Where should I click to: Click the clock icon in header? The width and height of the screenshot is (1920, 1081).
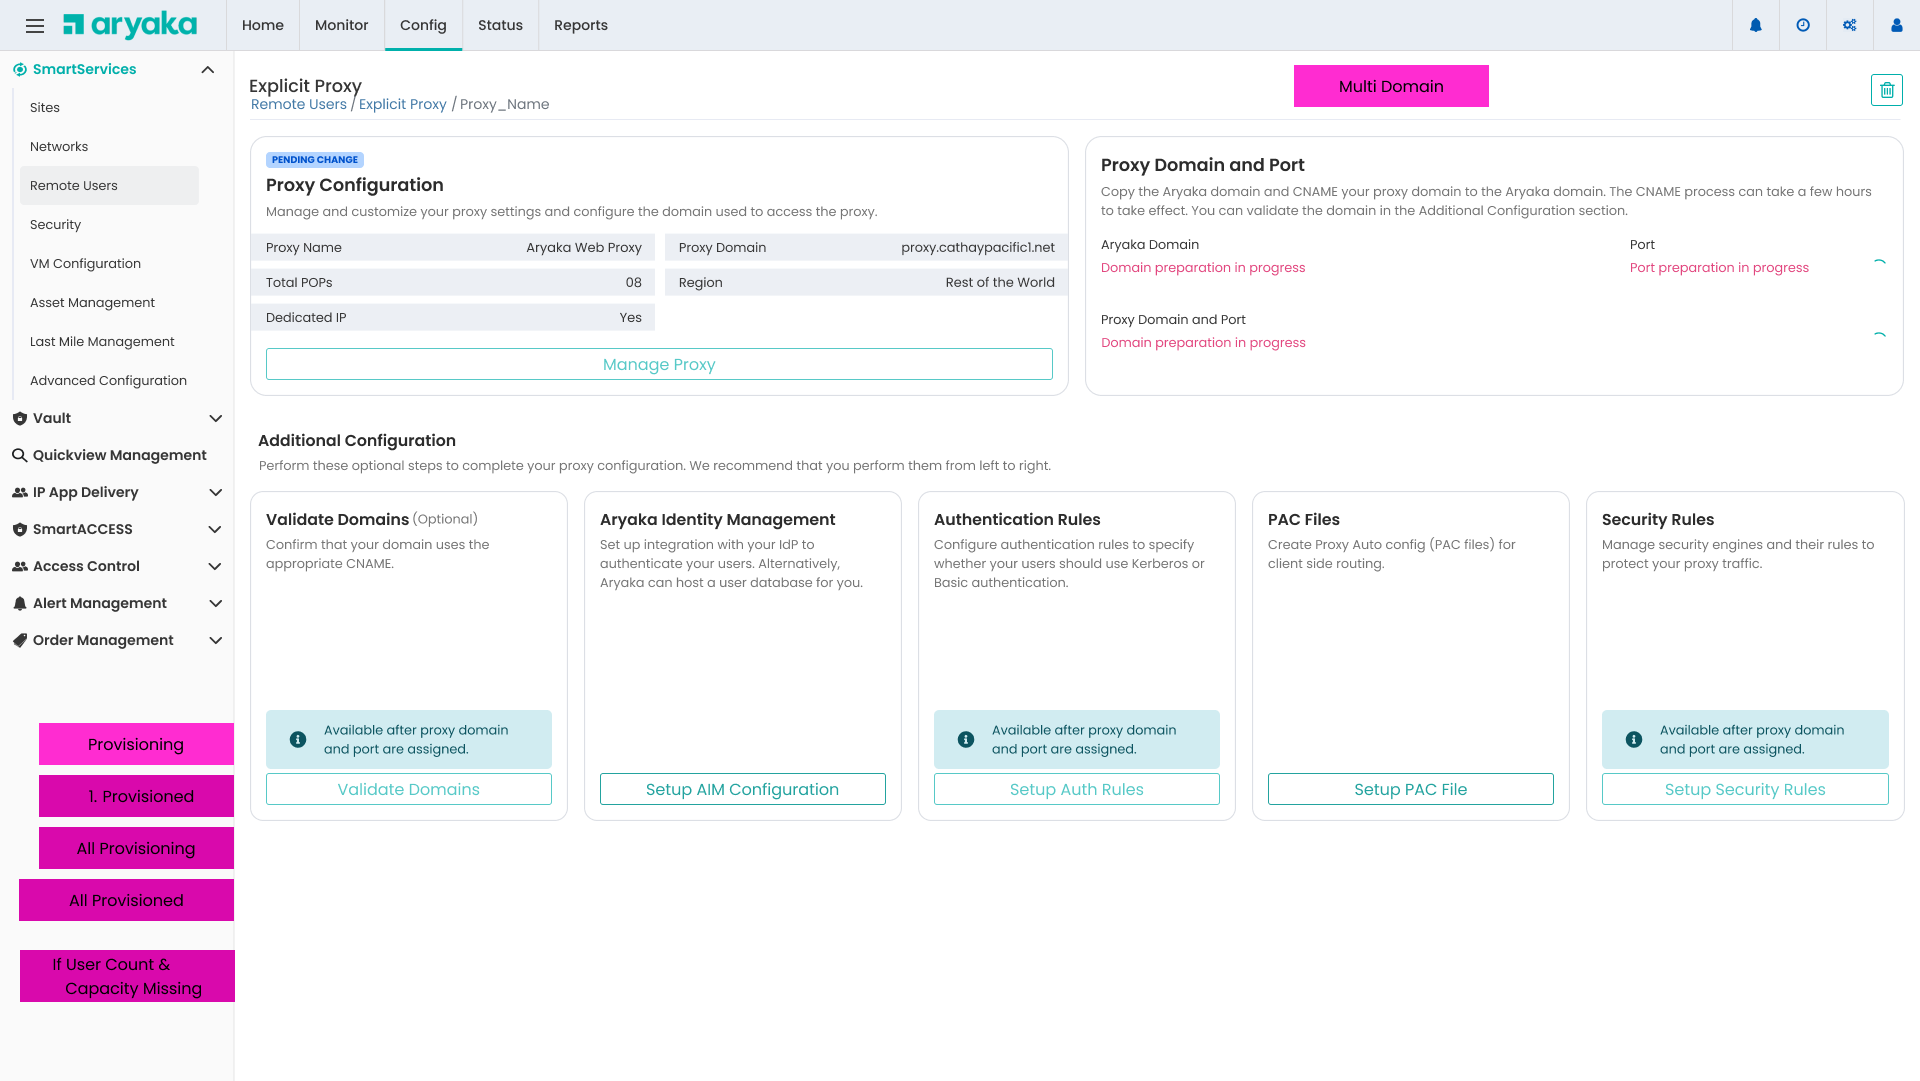[1803, 26]
